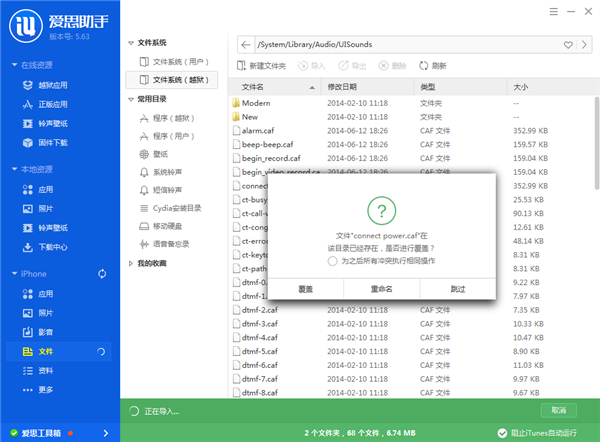Image resolution: width=600 pixels, height=442 pixels.
Task: Click 覆盖 to overwrite the file
Action: click(x=305, y=289)
